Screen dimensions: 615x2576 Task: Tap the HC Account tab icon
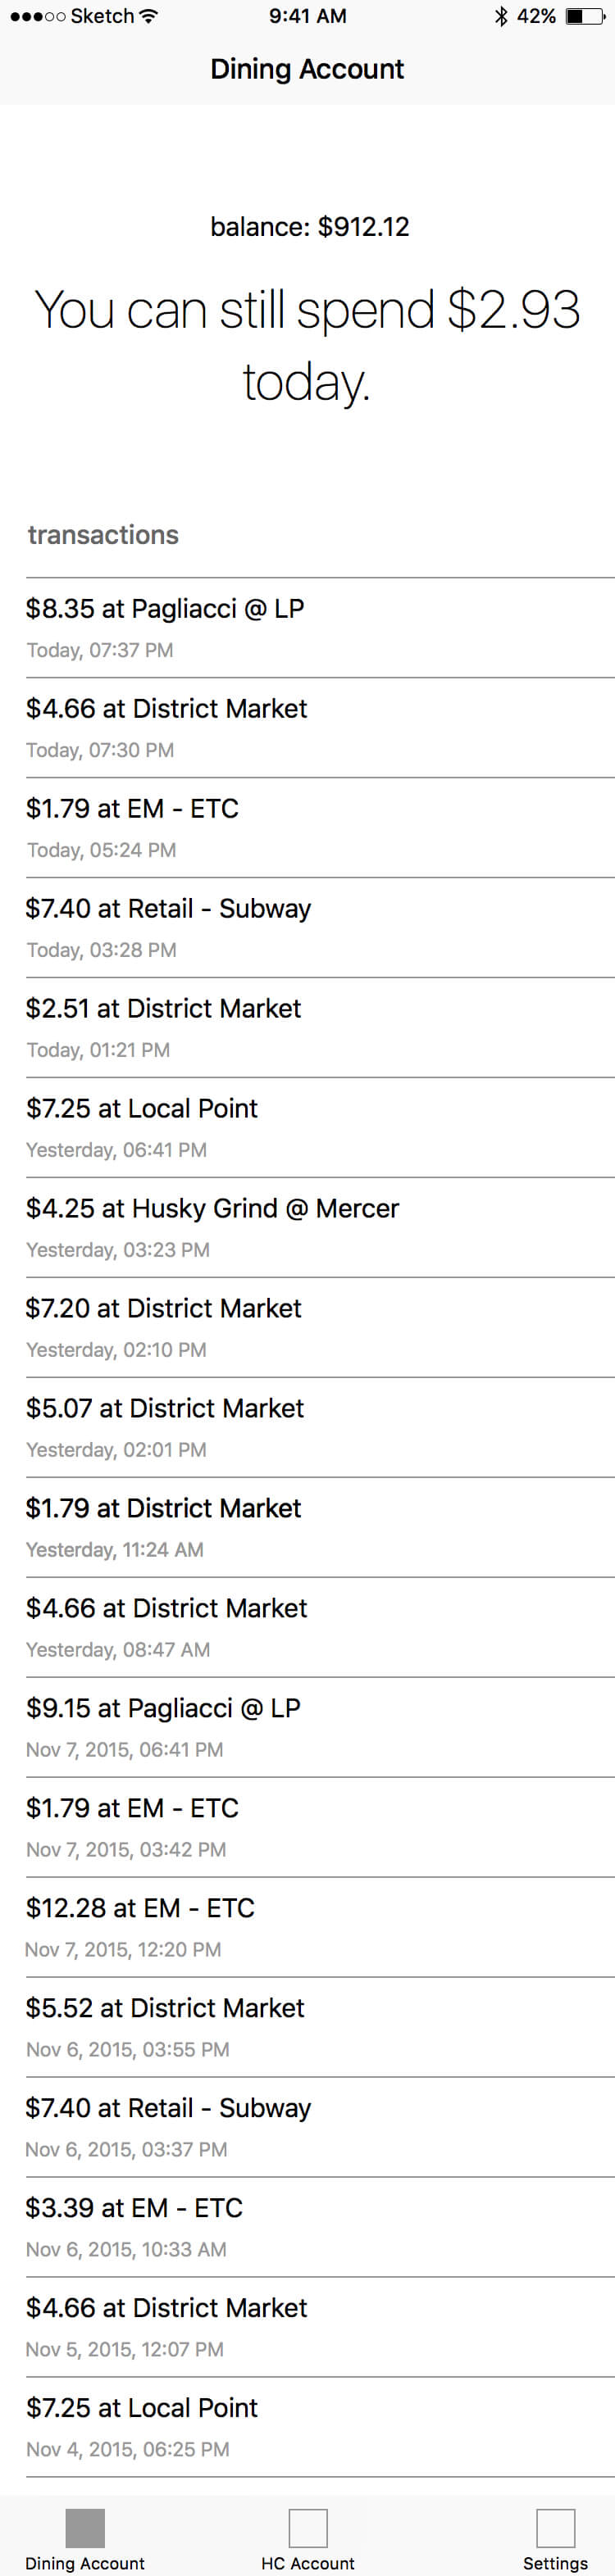[x=308, y=2527]
